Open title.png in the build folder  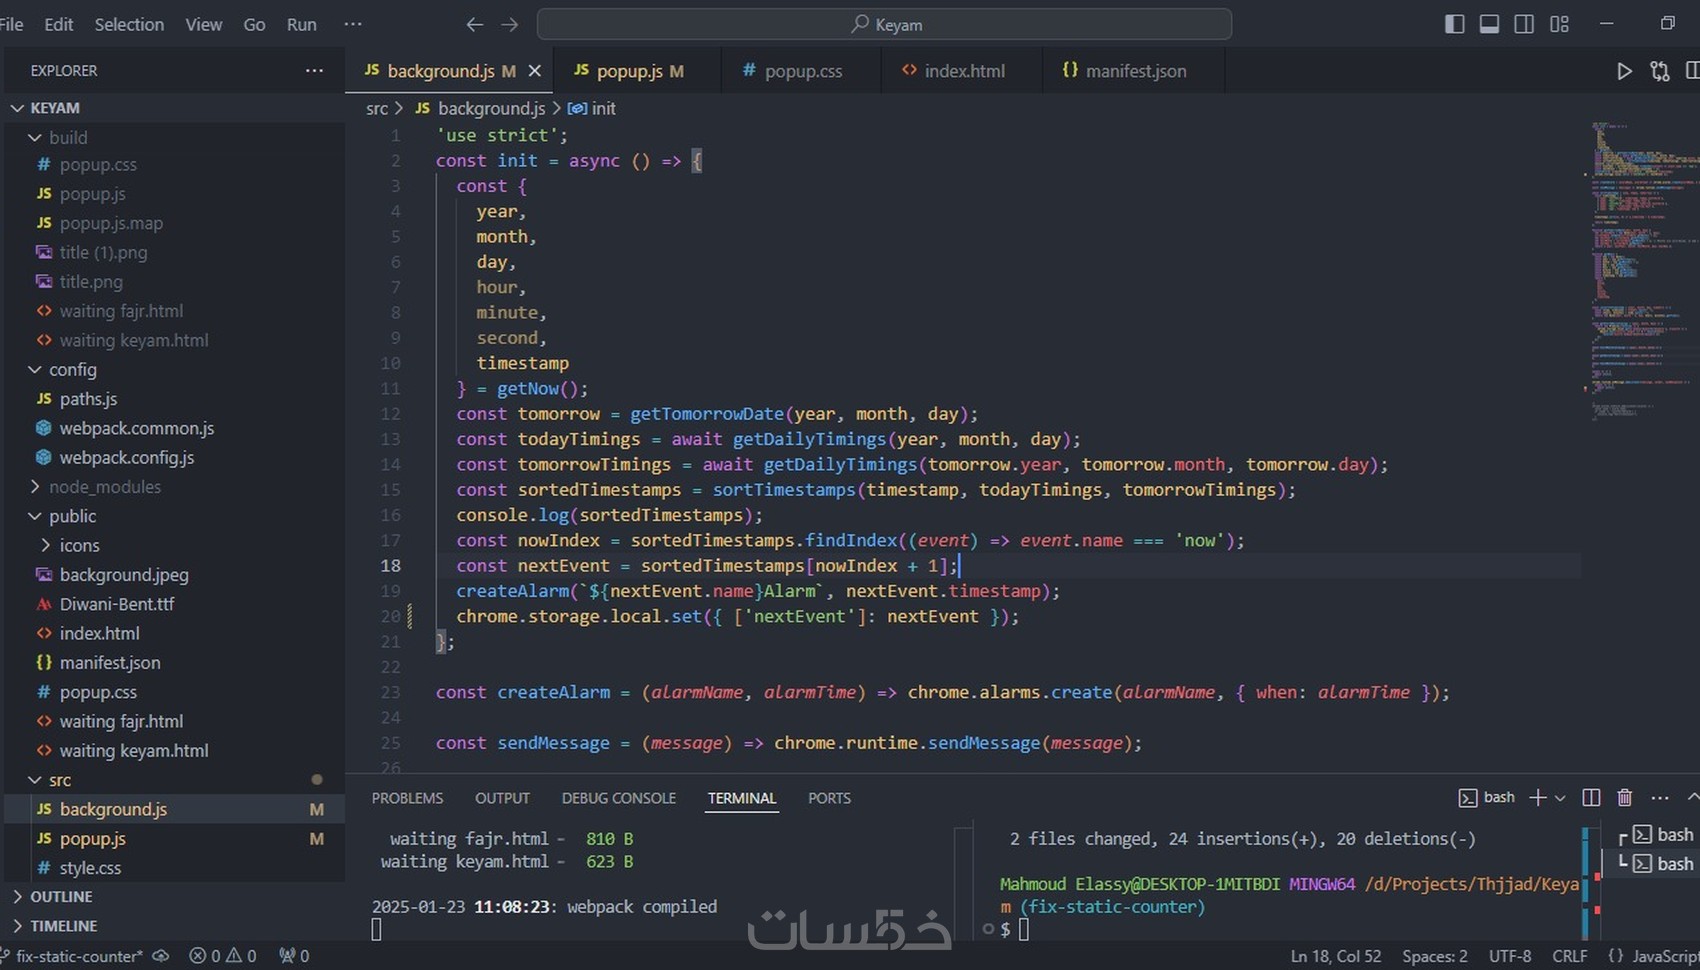coord(172,281)
